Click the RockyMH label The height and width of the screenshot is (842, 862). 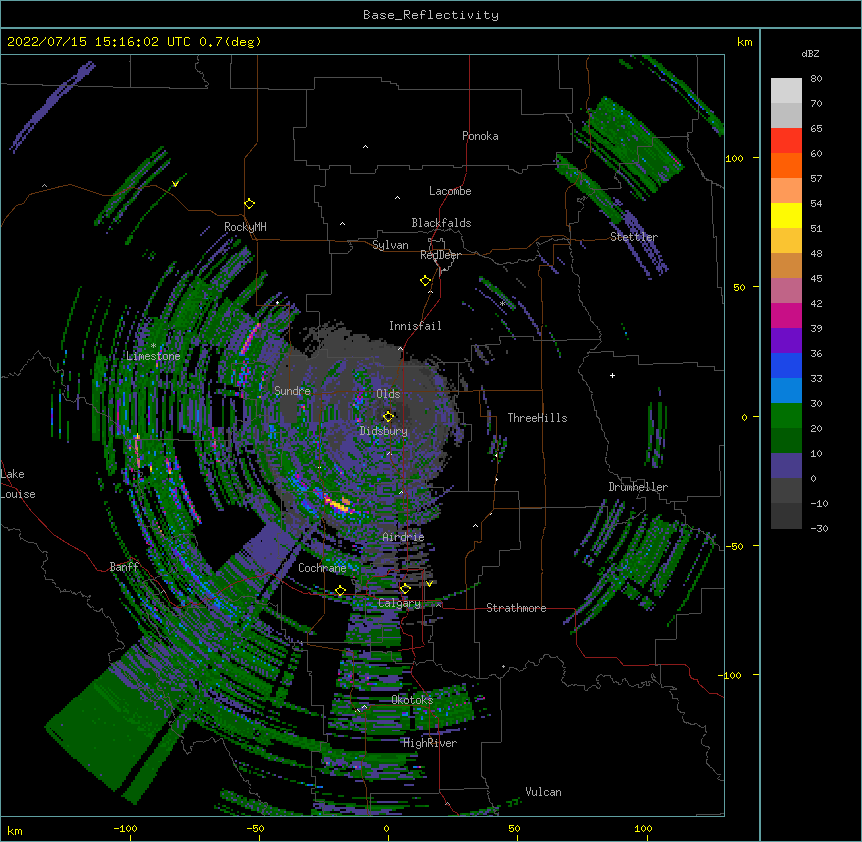pyautogui.click(x=245, y=227)
